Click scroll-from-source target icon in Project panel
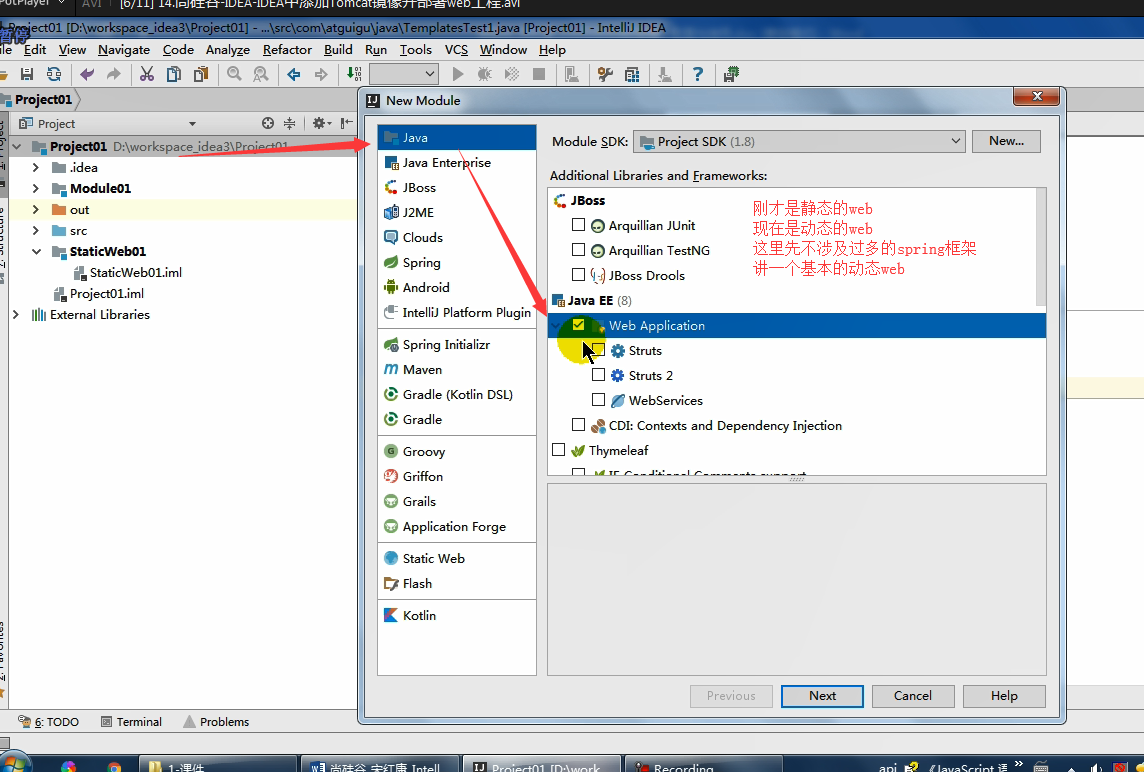Image resolution: width=1144 pixels, height=772 pixels. point(268,123)
